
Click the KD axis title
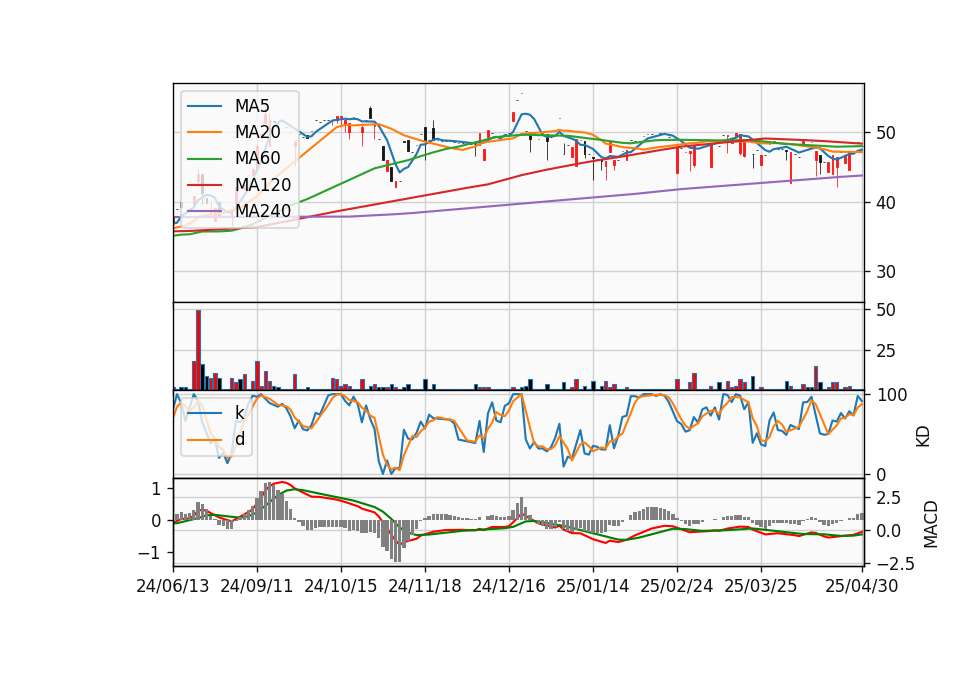[x=923, y=437]
